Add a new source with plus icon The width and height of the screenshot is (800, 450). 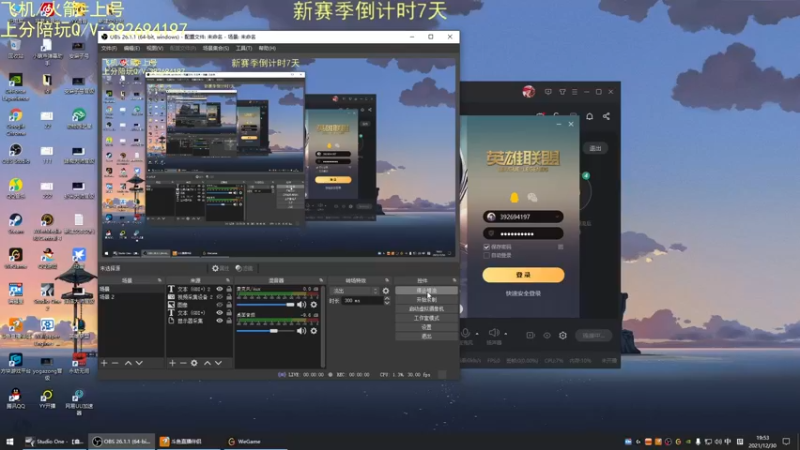coord(172,363)
